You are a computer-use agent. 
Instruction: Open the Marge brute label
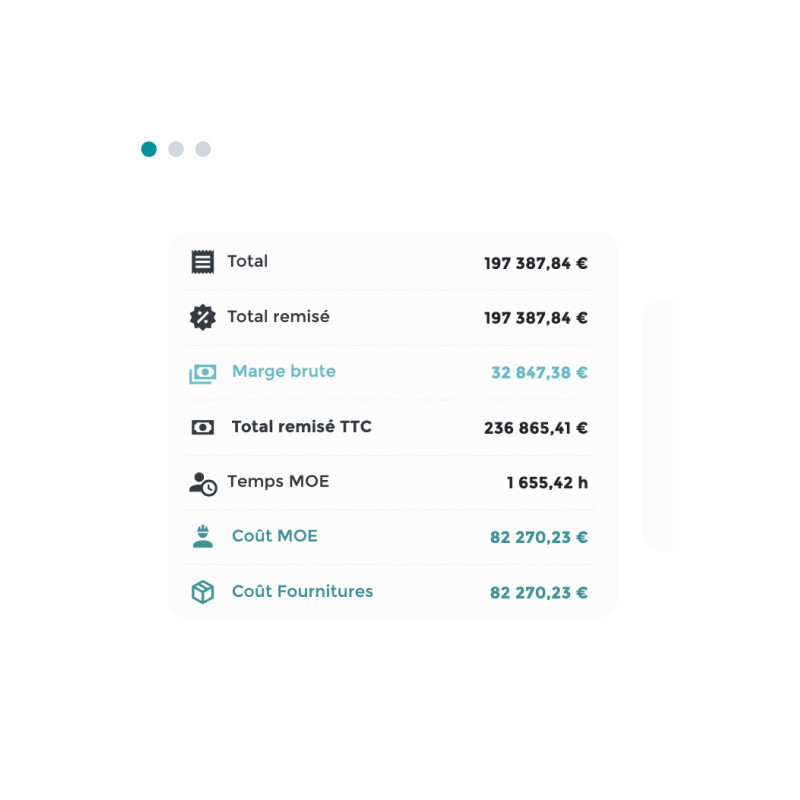click(284, 371)
